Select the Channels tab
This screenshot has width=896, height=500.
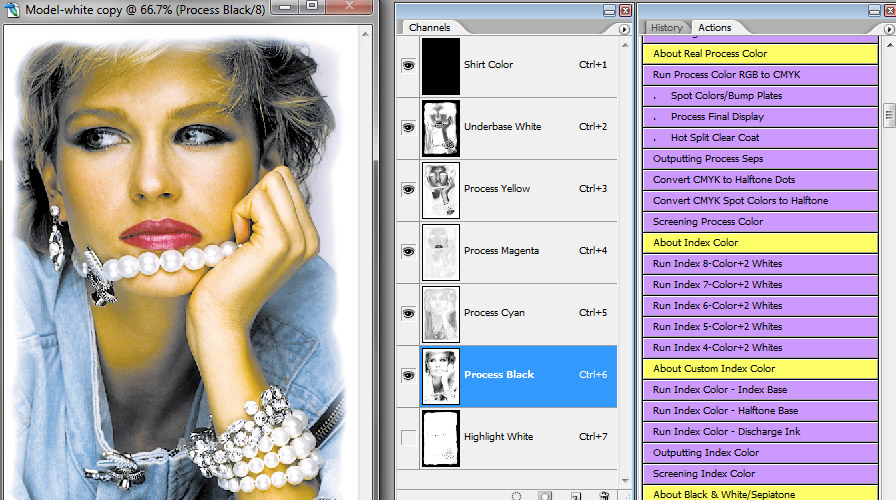(x=430, y=28)
